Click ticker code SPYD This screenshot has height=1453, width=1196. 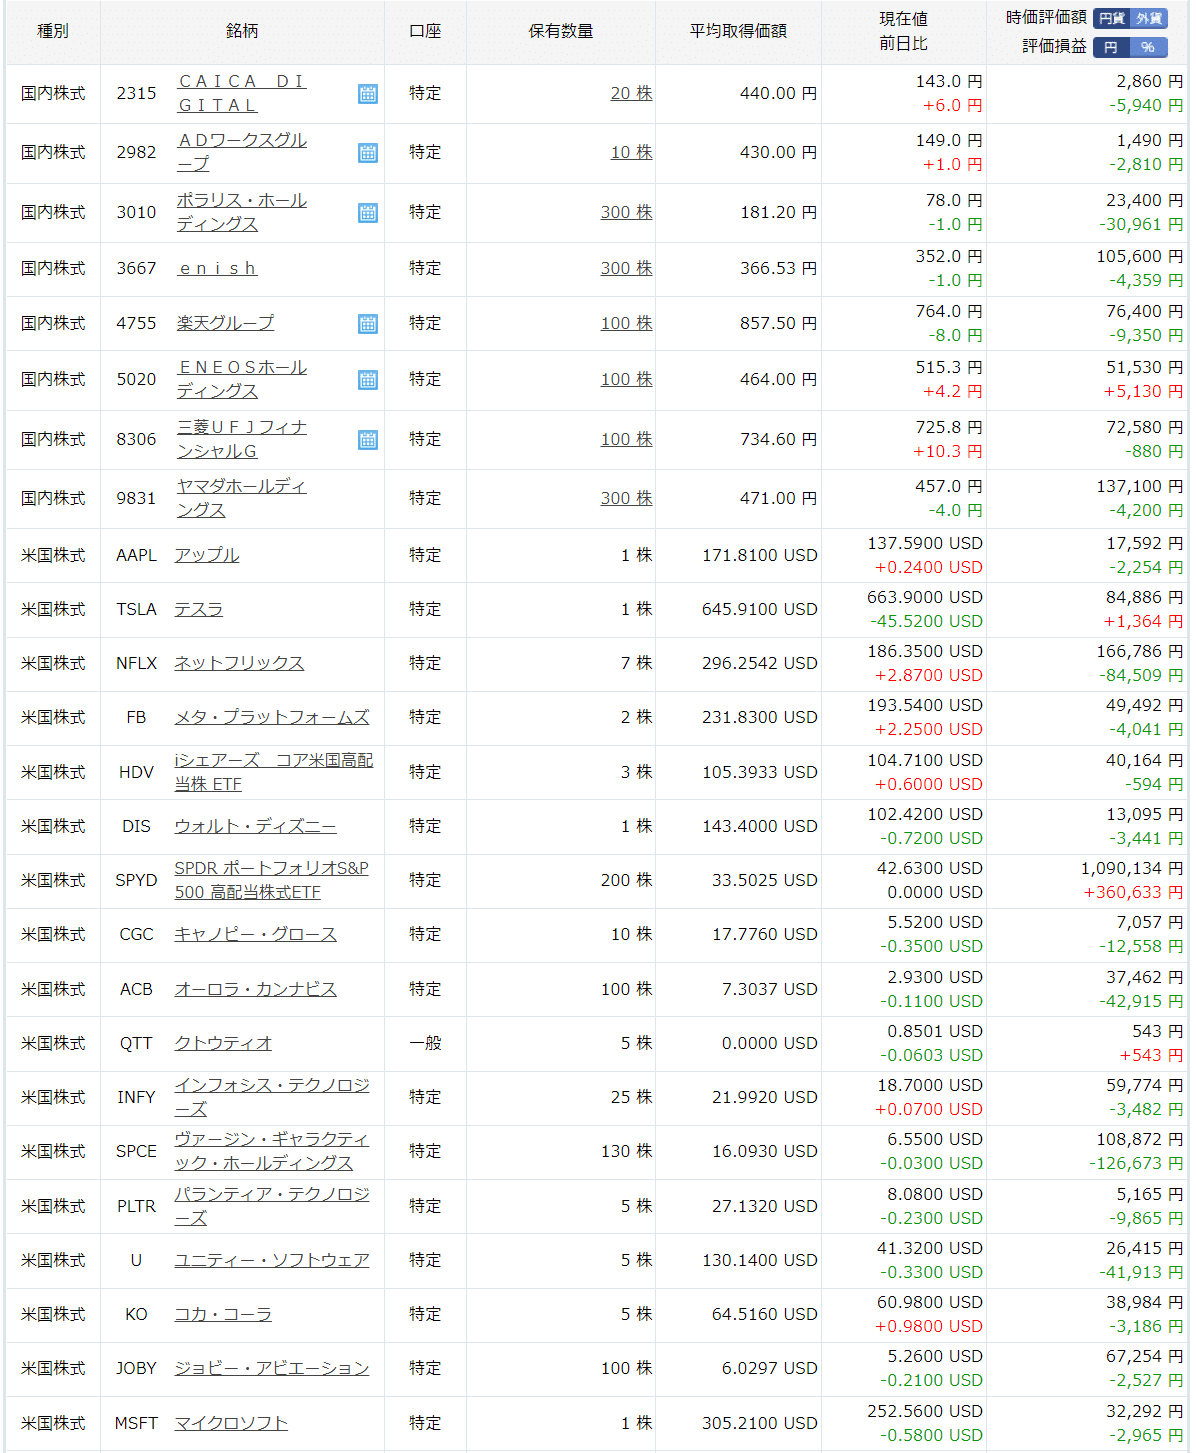[x=136, y=880]
